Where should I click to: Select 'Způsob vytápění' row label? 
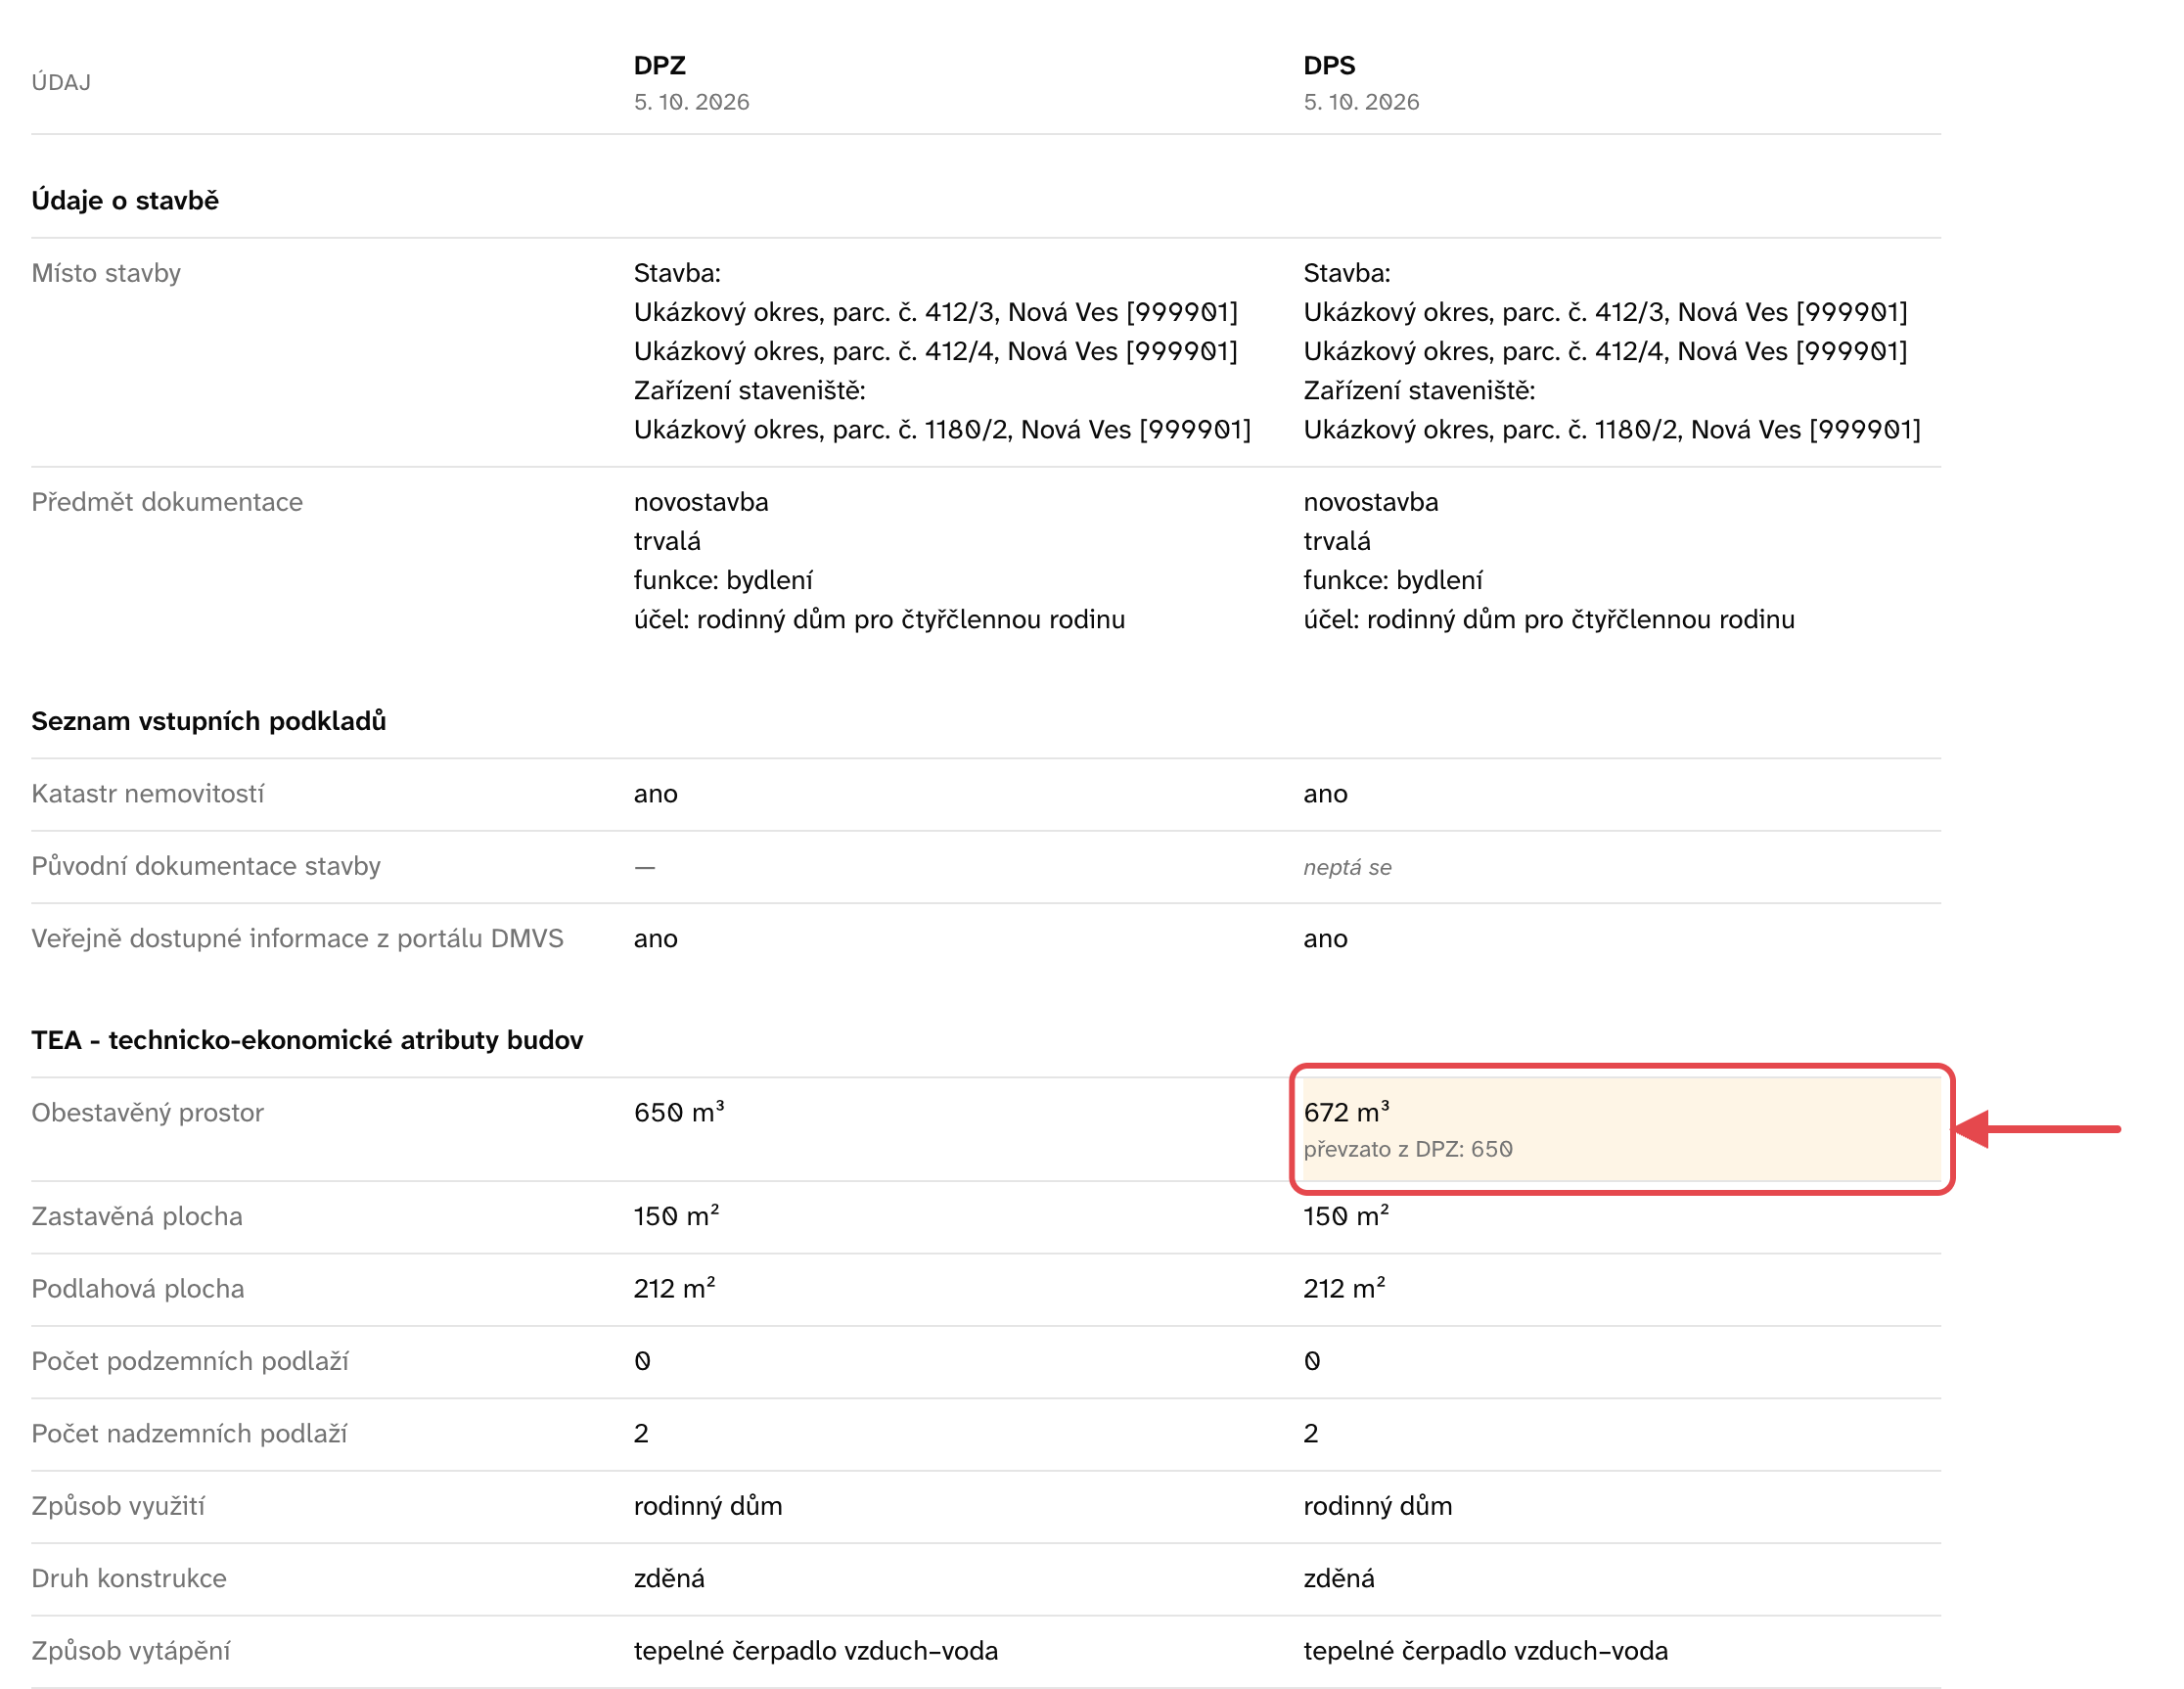coord(131,1651)
